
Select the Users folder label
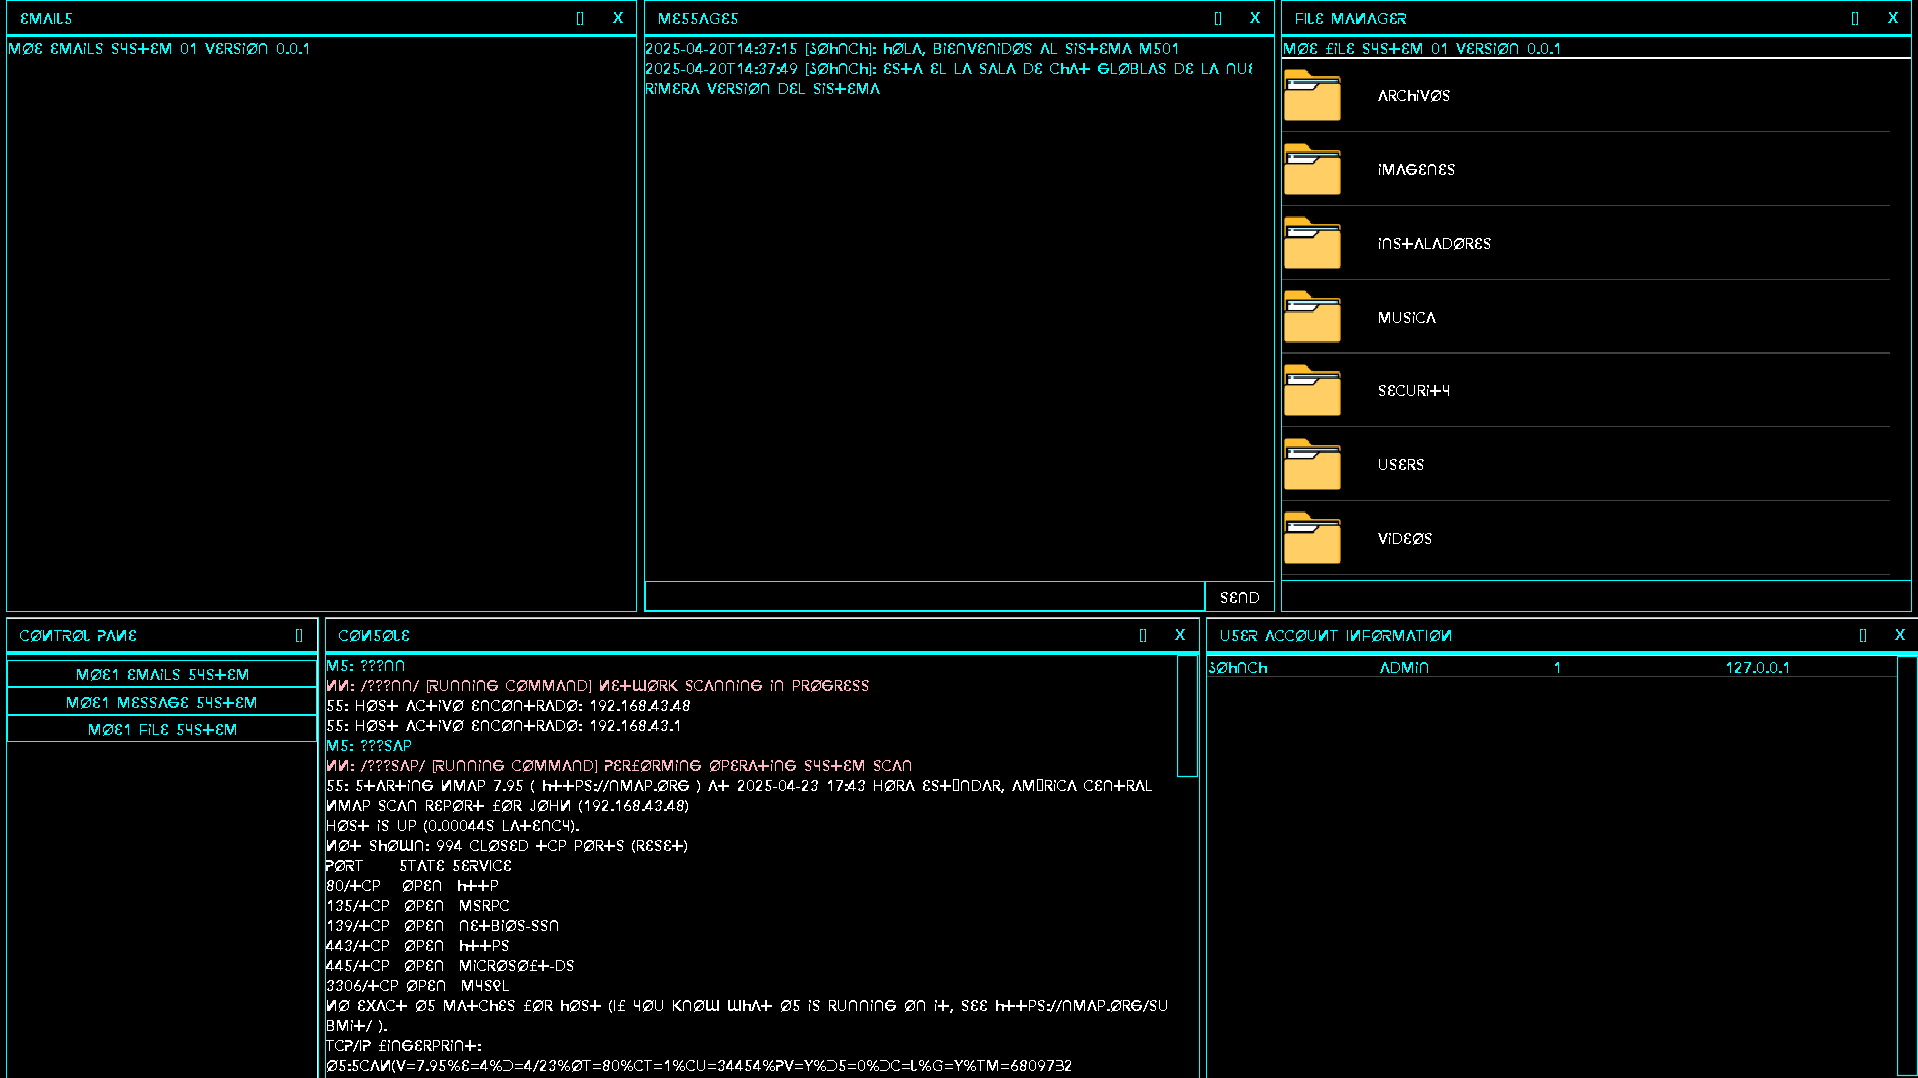(x=1400, y=465)
